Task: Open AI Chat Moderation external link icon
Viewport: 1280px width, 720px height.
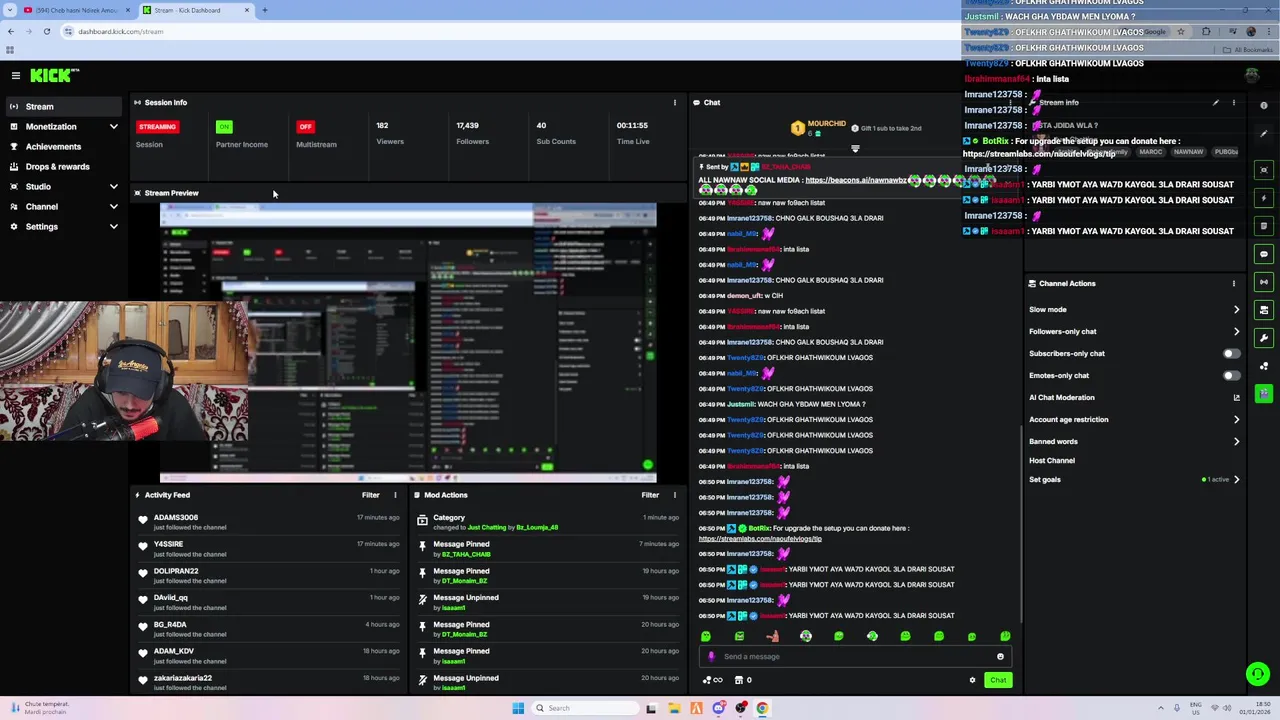Action: click(1236, 398)
